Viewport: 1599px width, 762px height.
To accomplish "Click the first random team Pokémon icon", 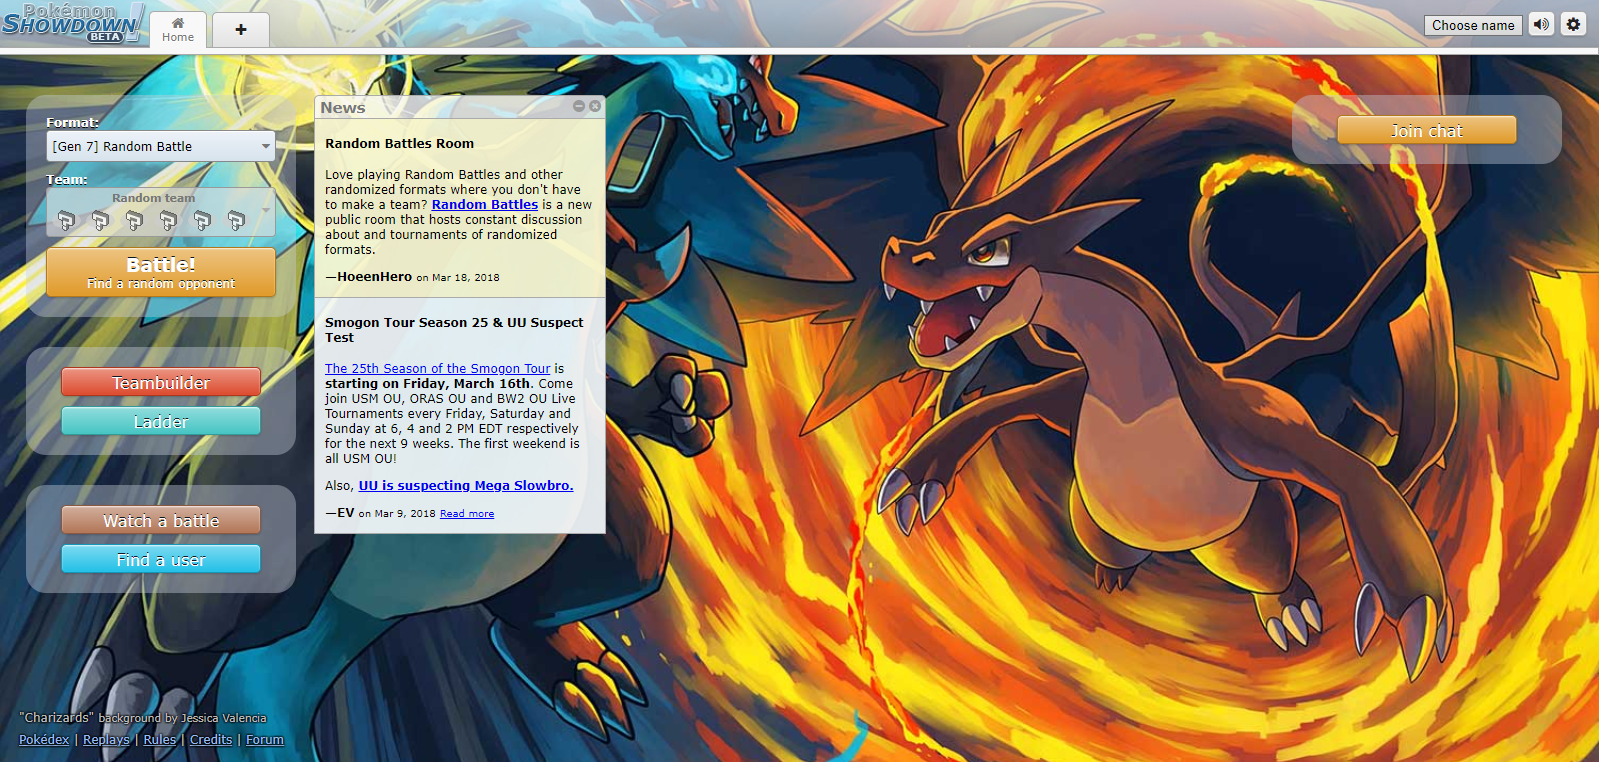I will point(66,220).
